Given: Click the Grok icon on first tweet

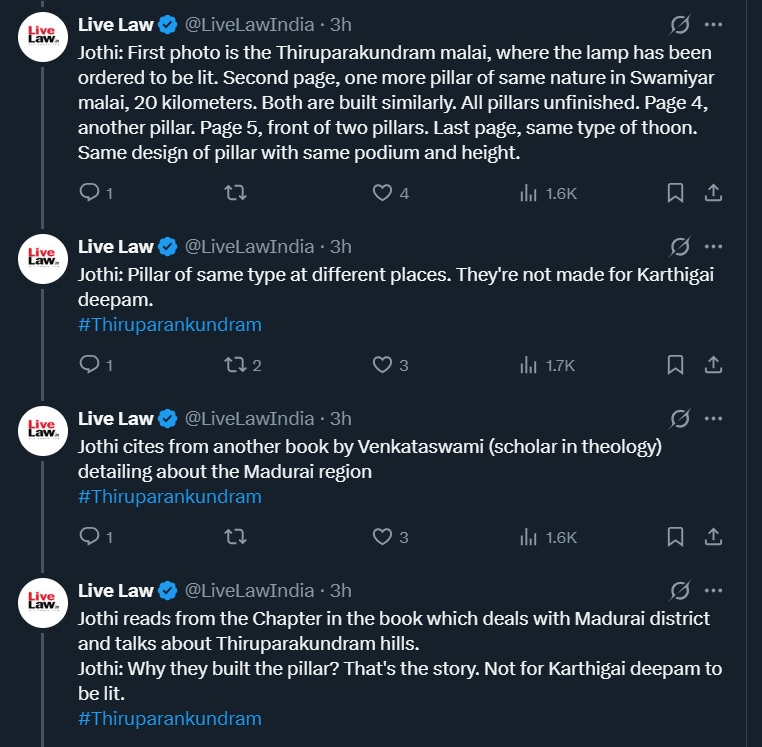Looking at the screenshot, I should tap(679, 24).
